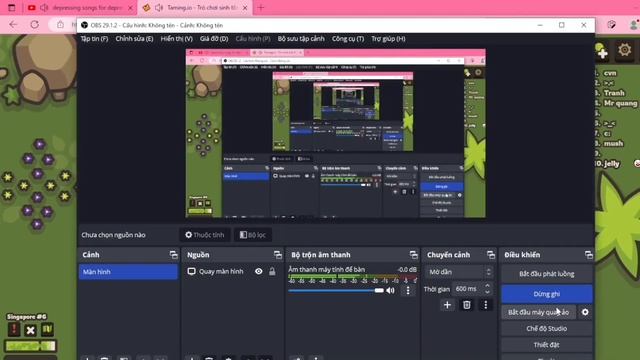640x360 pixels.
Task: Reload the browser page
Action: [35, 24]
